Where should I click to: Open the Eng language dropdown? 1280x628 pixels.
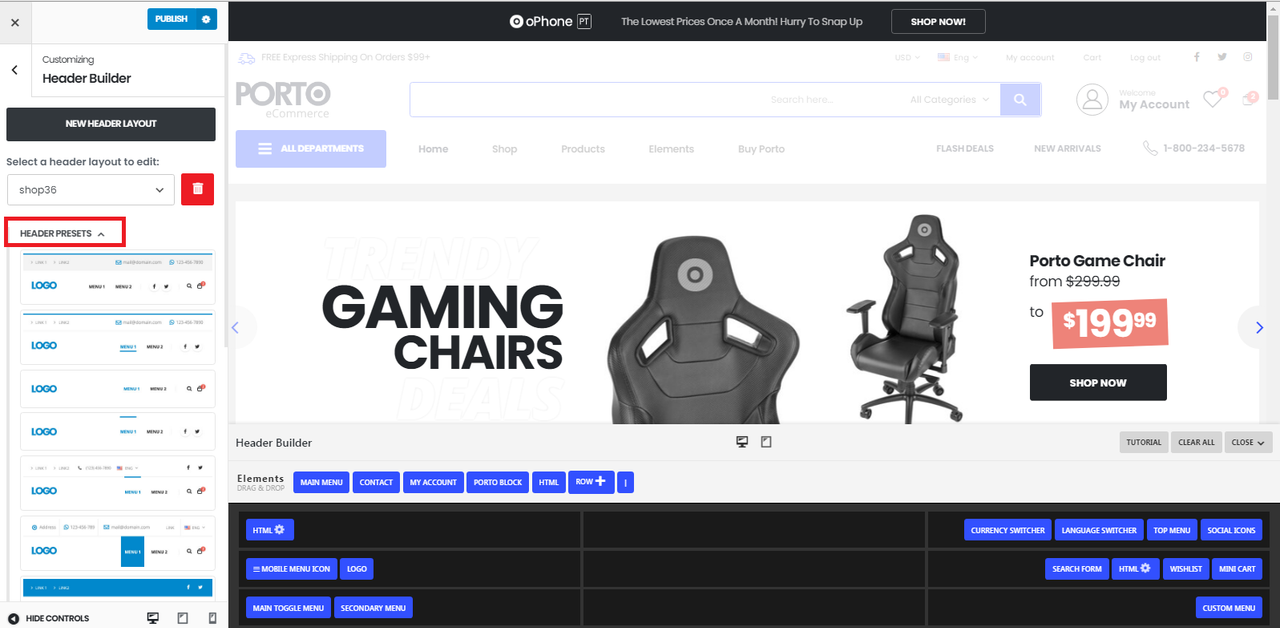[x=958, y=58]
